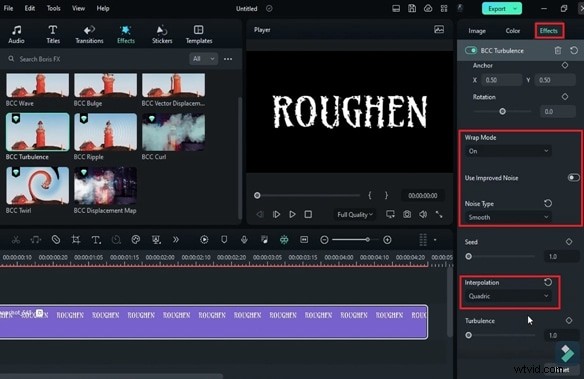Select the BCC Curl effect thumbnail
The height and width of the screenshot is (379, 584).
[173, 132]
